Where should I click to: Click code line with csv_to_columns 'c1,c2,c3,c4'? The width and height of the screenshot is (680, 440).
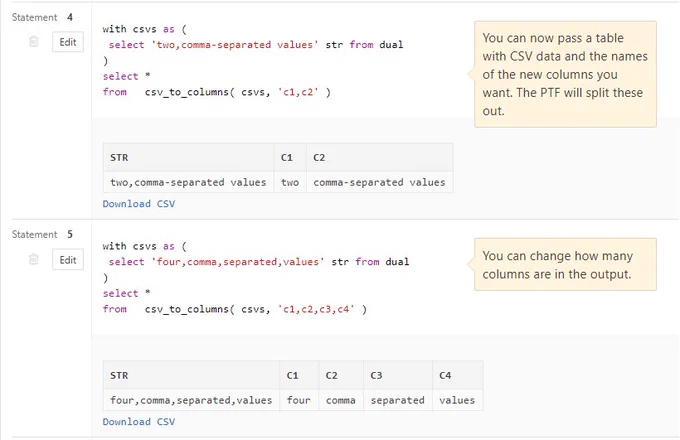[235, 309]
